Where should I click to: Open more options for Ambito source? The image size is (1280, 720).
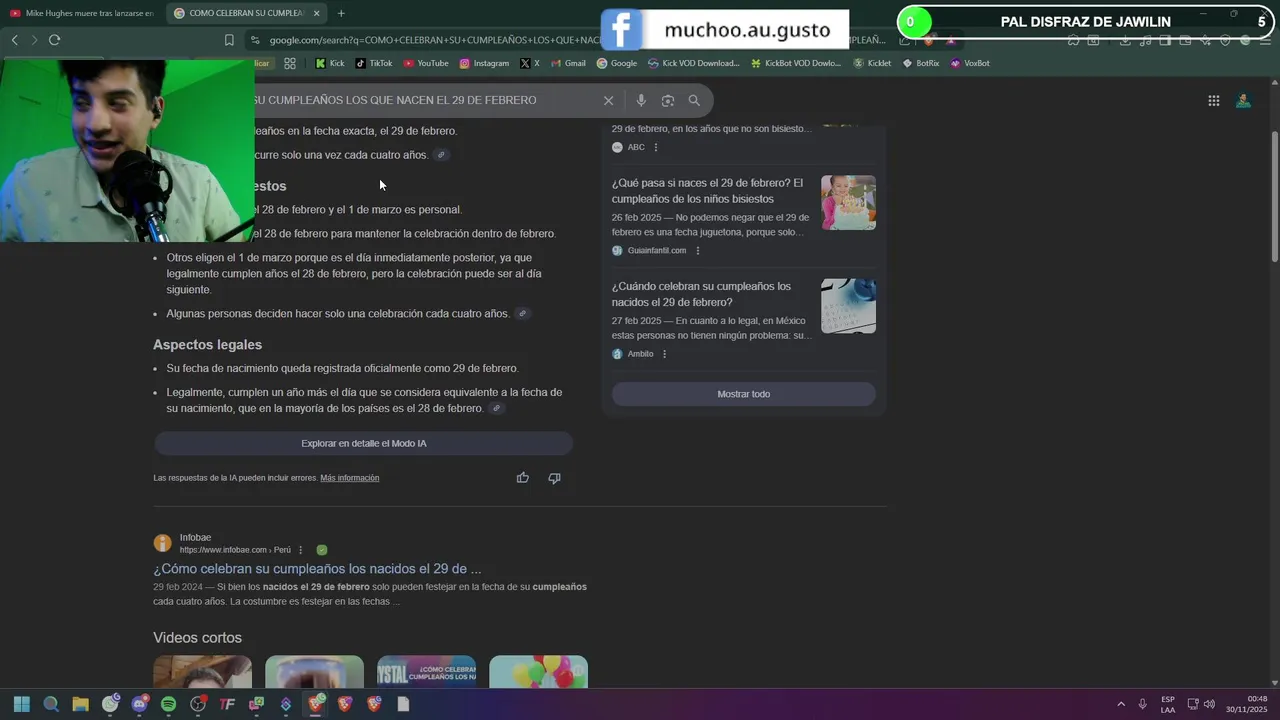tap(664, 354)
